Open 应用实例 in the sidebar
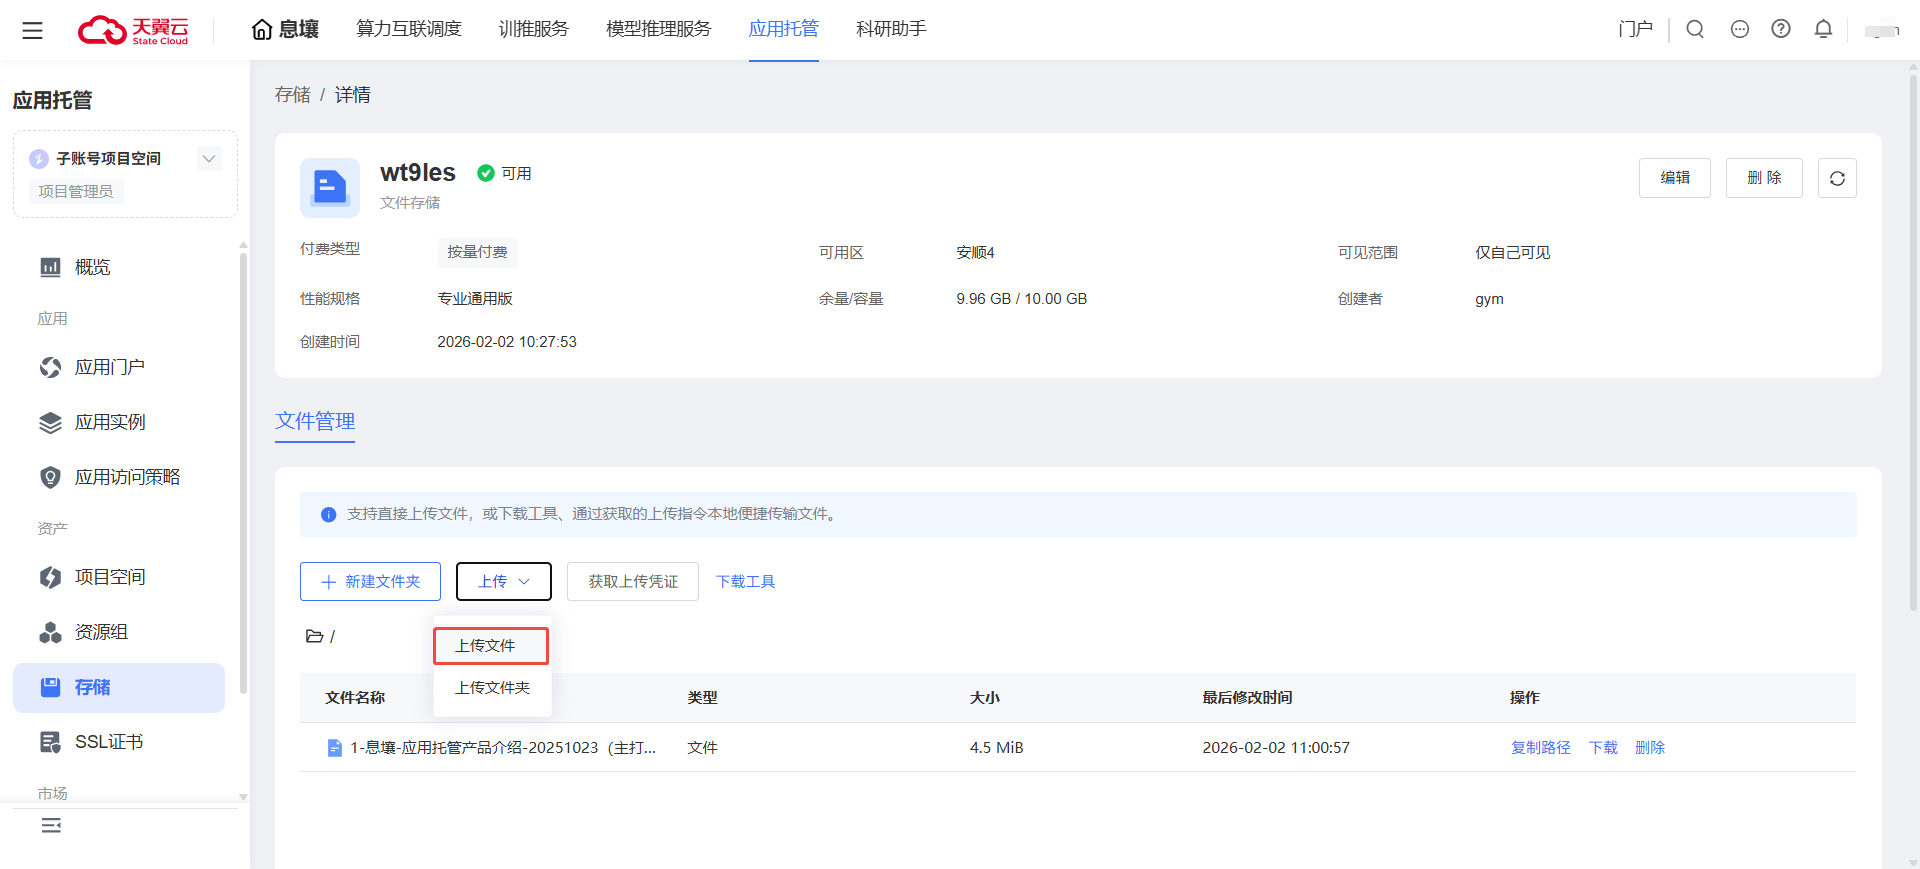The width and height of the screenshot is (1920, 869). coord(110,422)
